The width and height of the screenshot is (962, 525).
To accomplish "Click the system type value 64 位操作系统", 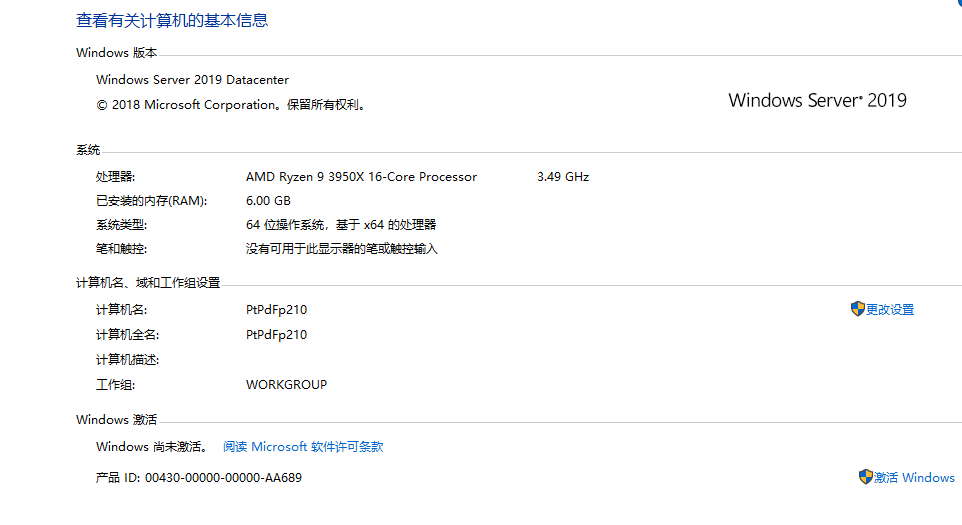I will [x=341, y=224].
